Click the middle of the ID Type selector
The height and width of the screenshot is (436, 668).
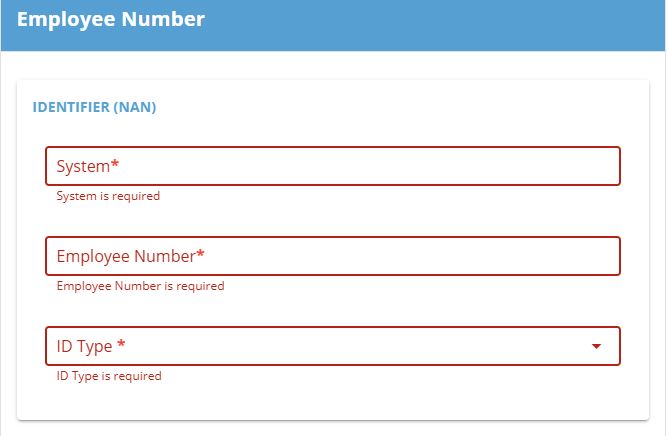pos(333,346)
